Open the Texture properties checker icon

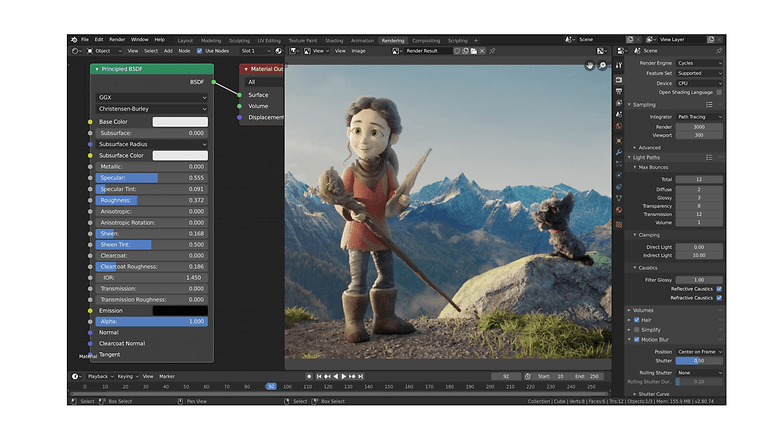619,224
